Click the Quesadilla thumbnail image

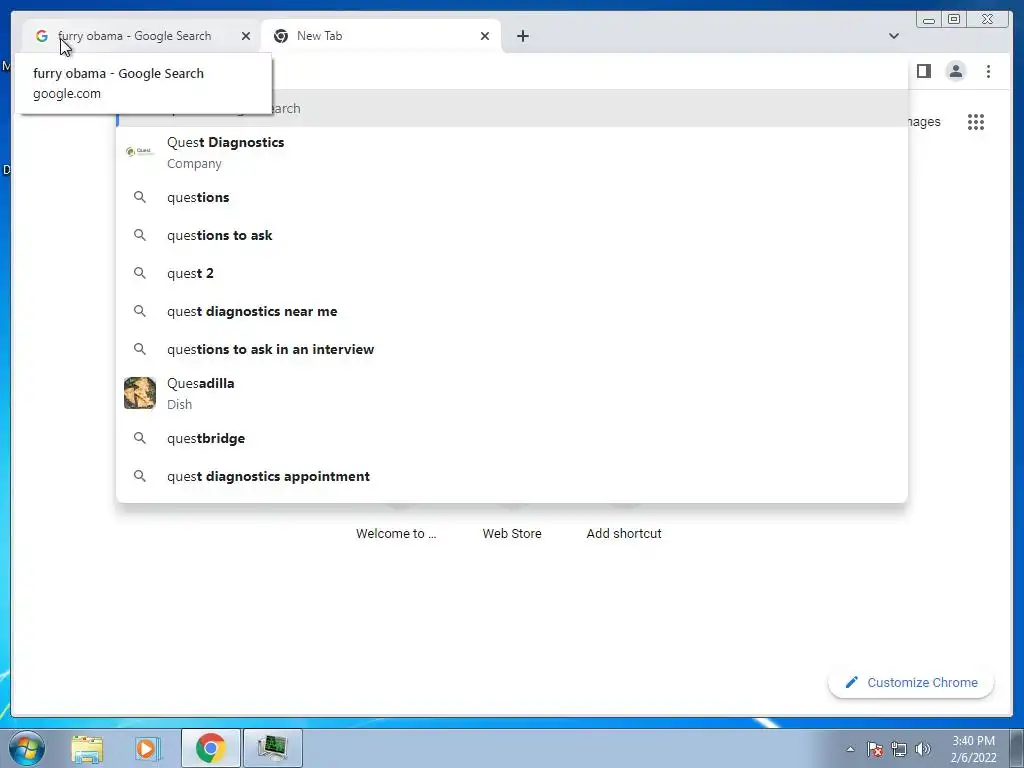coord(140,393)
